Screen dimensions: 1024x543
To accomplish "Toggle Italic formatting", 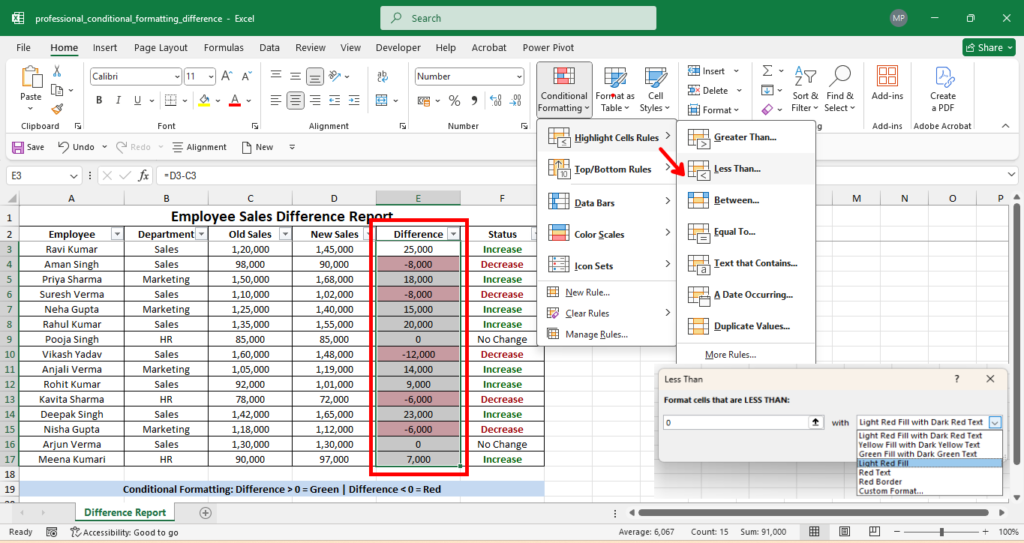I will coord(118,100).
